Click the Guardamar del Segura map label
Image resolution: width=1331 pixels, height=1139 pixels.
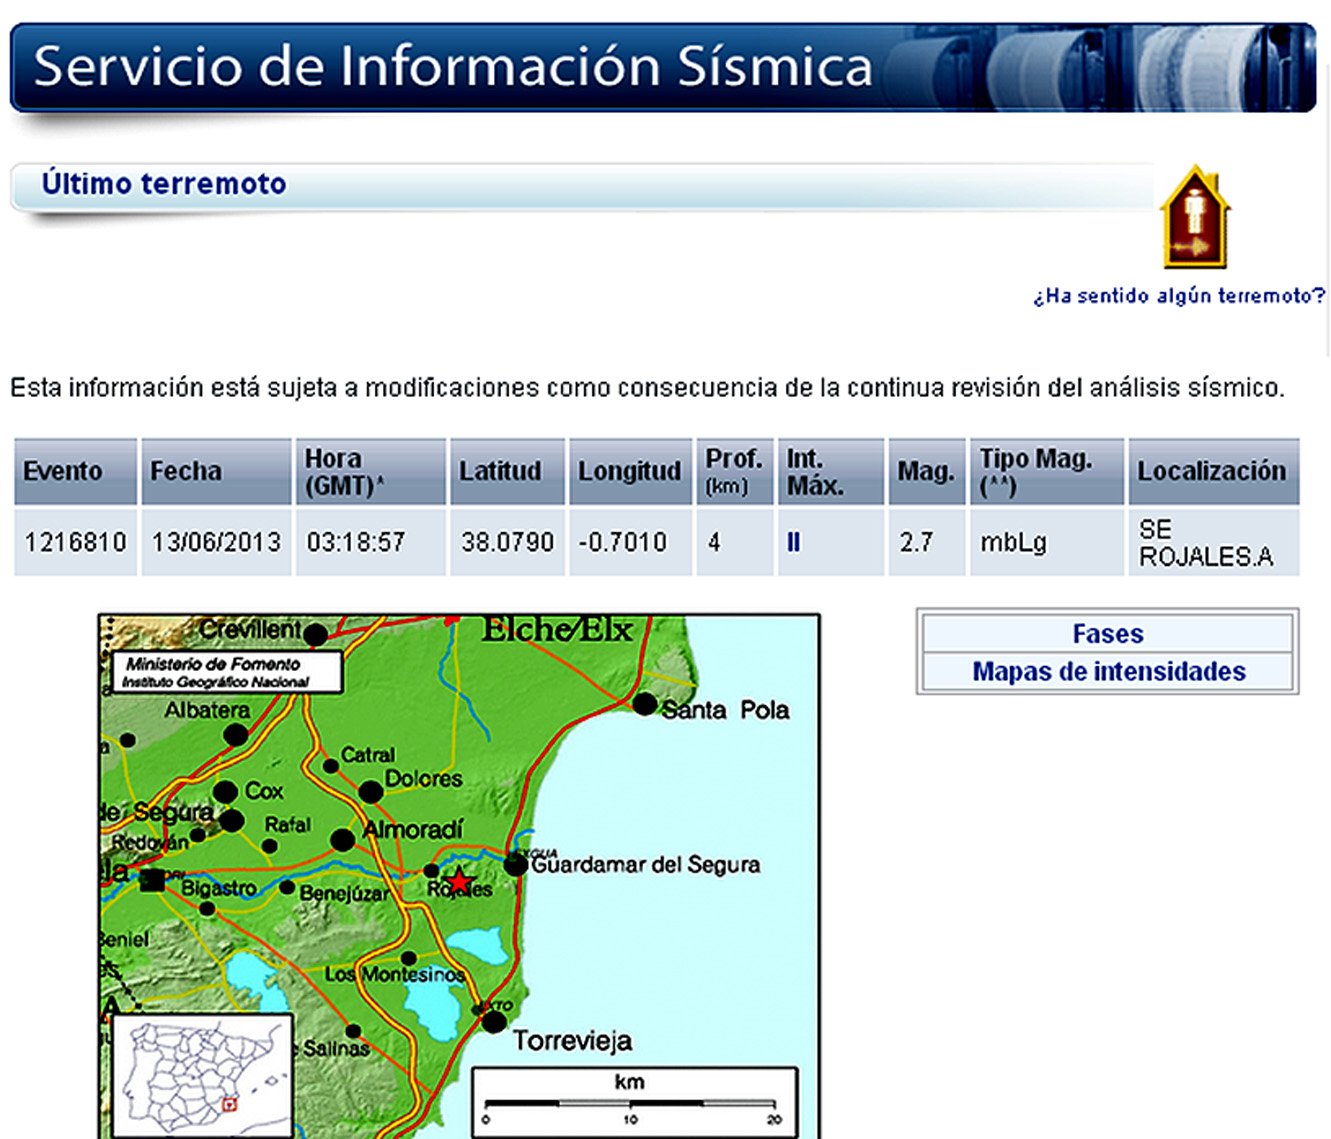click(x=646, y=865)
